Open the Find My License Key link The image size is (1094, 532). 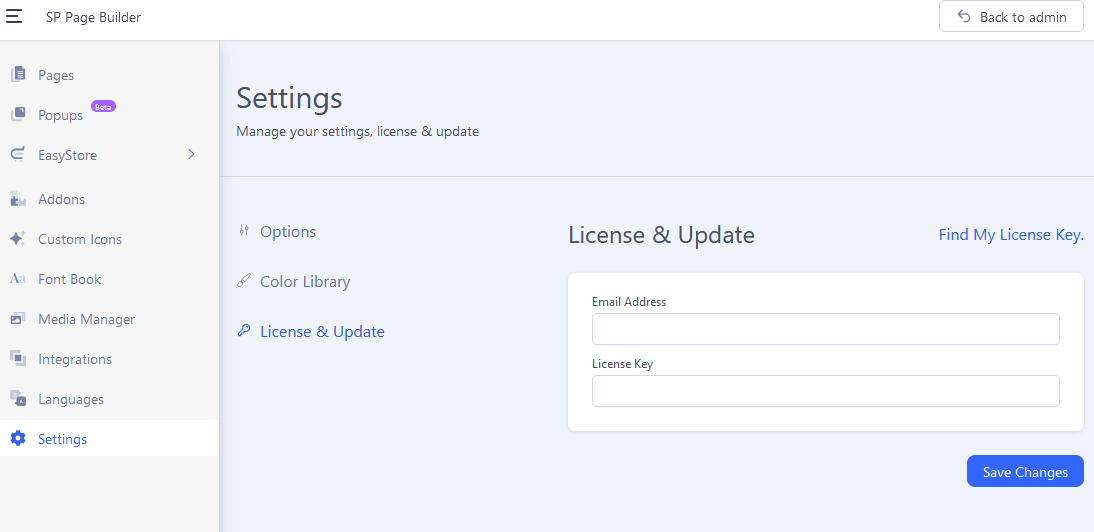1011,234
